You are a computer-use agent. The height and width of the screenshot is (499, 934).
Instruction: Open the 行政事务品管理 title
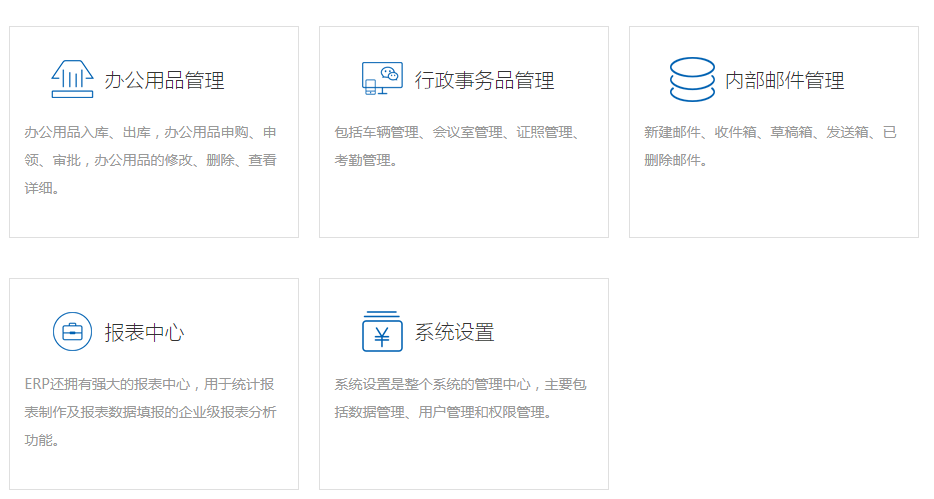pos(484,80)
